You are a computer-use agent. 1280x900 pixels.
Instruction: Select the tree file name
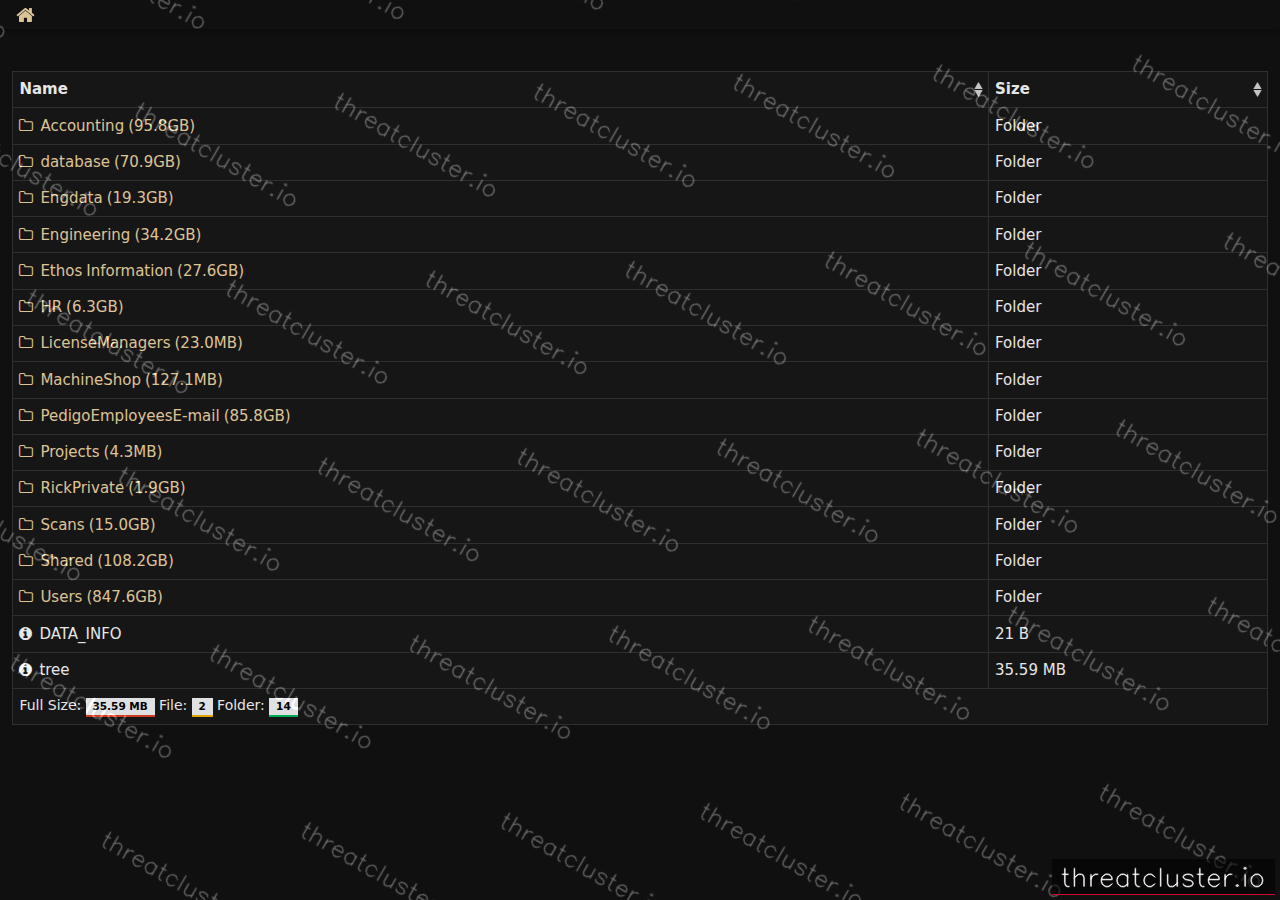54,669
